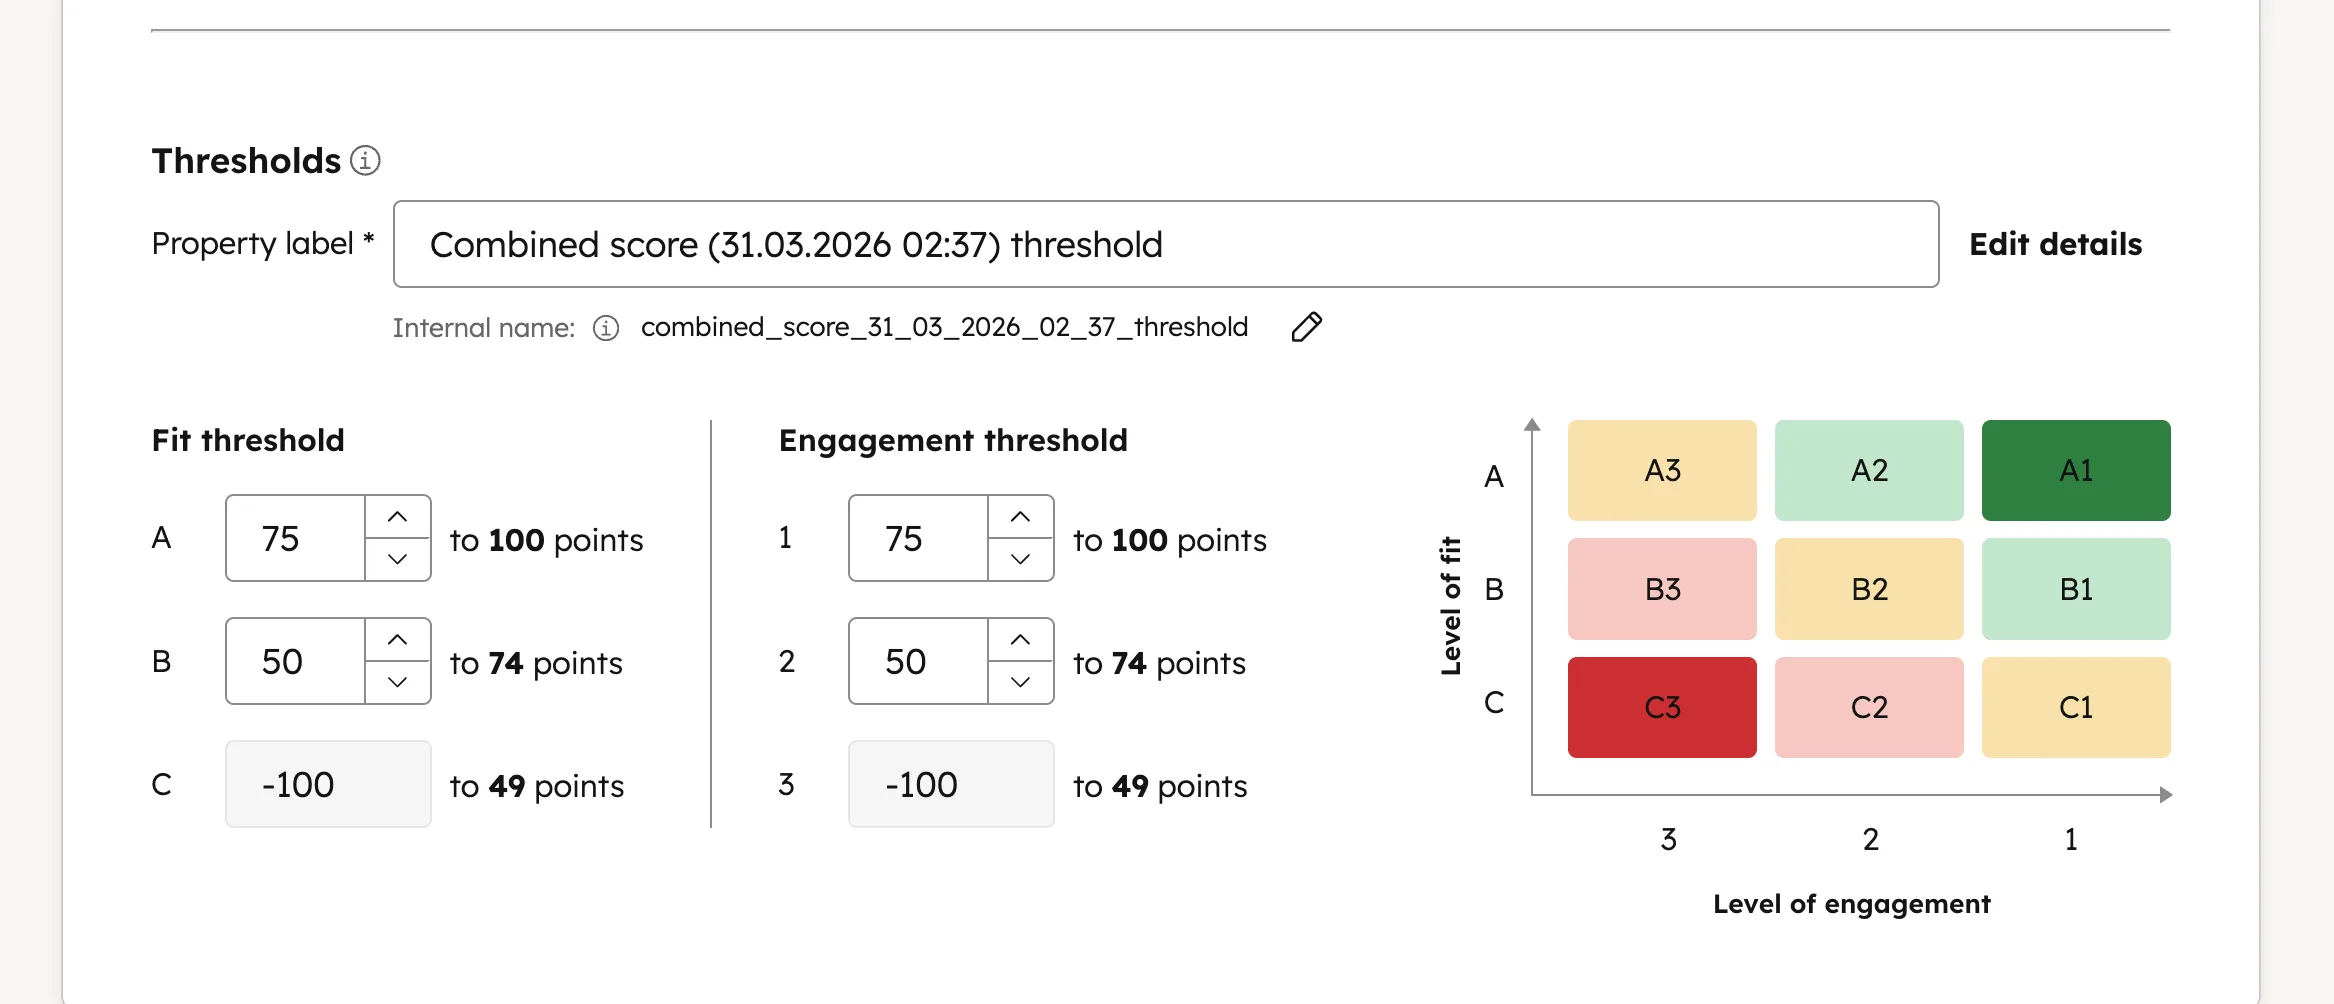Increase Fit threshold B value with up arrow
The image size is (2334, 1004).
tap(396, 639)
